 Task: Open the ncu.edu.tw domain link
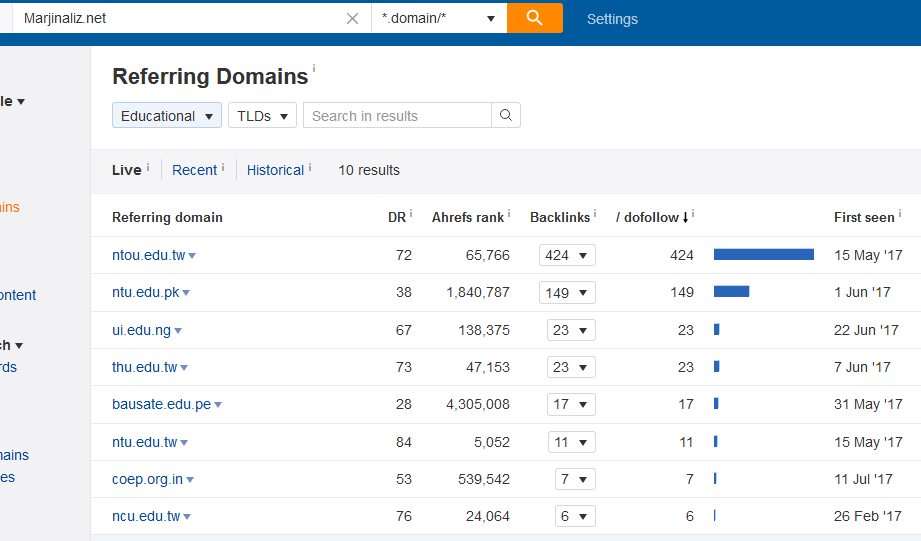tap(146, 516)
